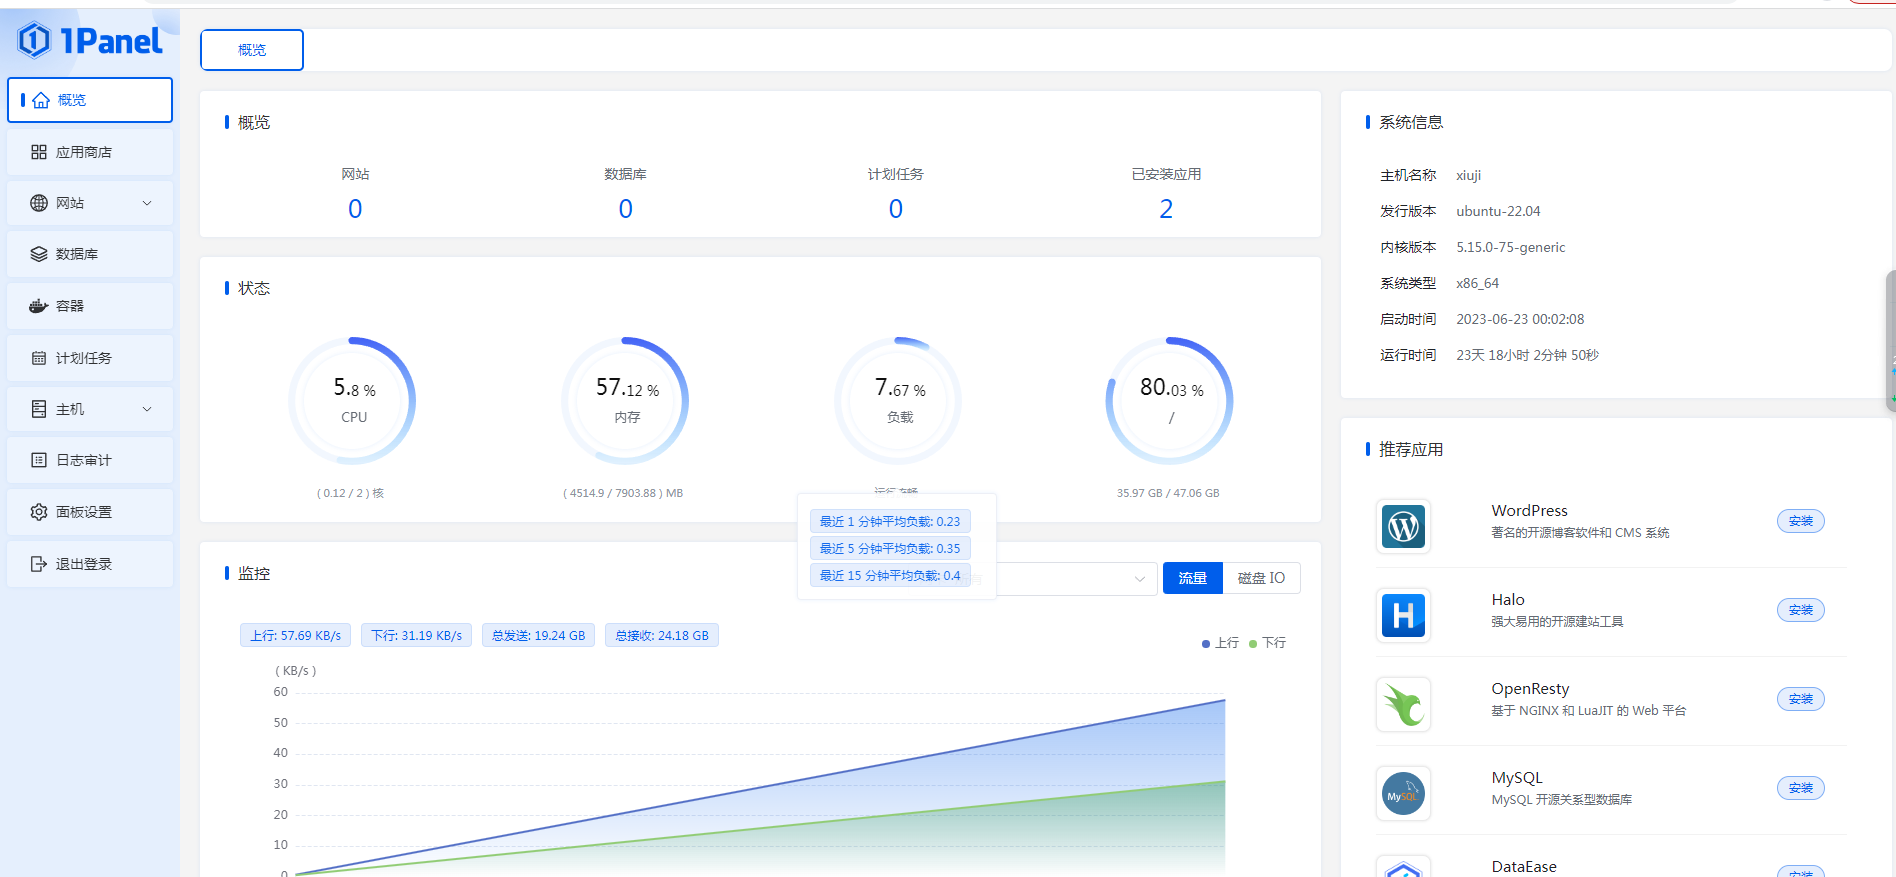Expand the 主机 submenu chevron

pos(147,409)
